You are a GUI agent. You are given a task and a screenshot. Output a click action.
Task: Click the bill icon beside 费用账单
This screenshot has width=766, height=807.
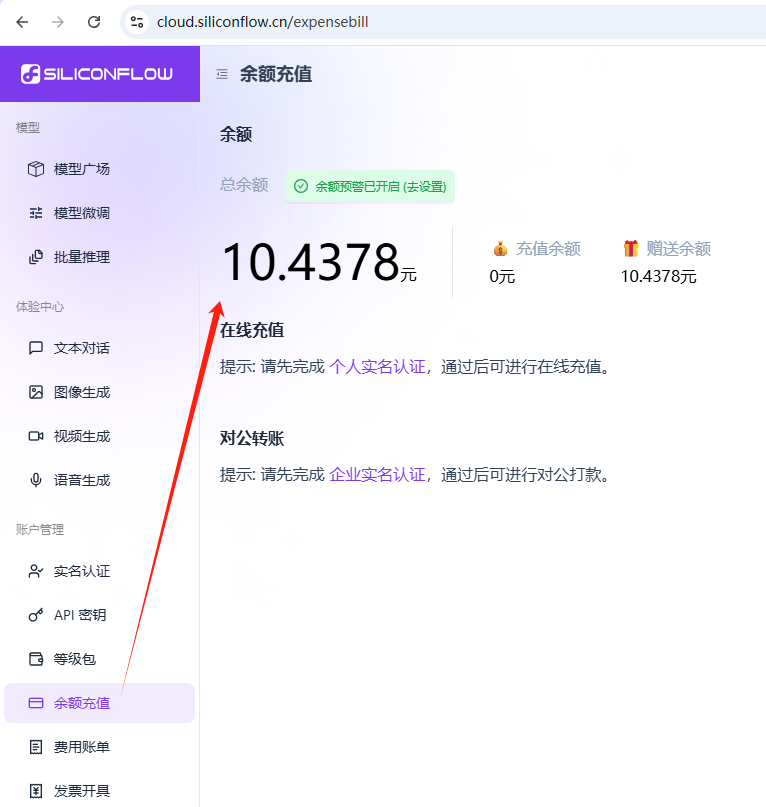36,747
